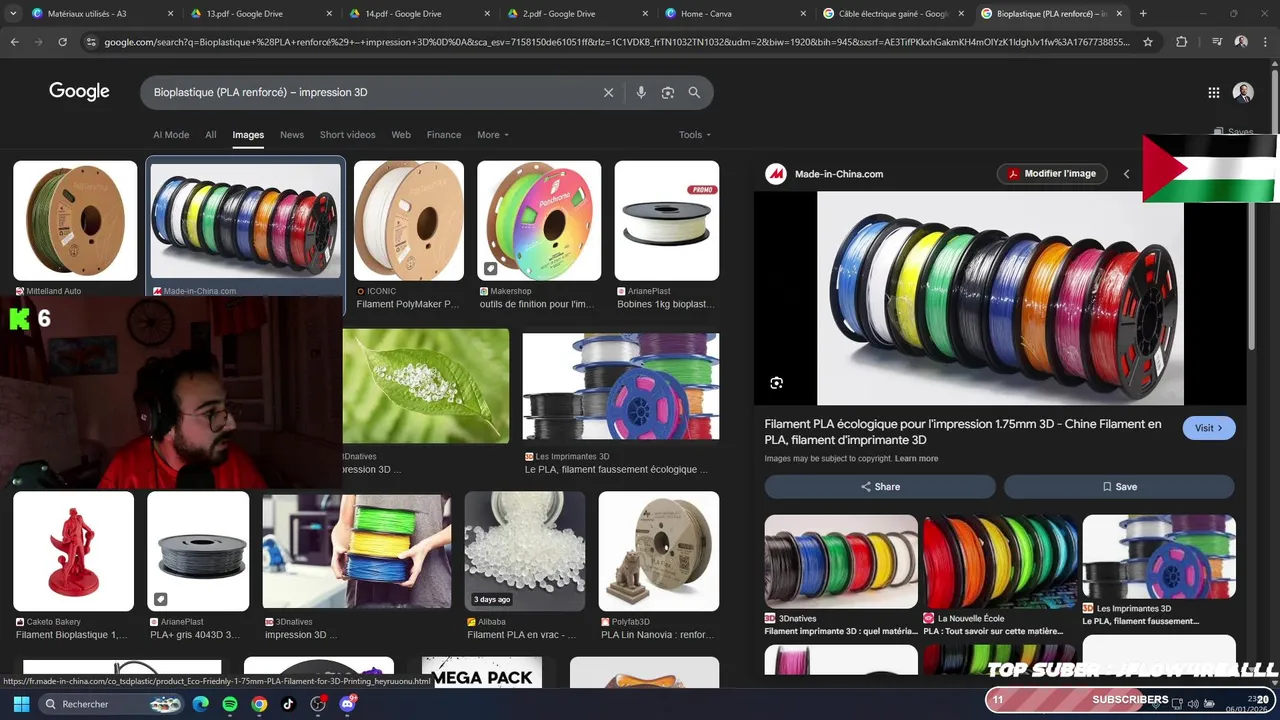The width and height of the screenshot is (1280, 720).
Task: Click the Modifier l'image button
Action: pos(1051,174)
